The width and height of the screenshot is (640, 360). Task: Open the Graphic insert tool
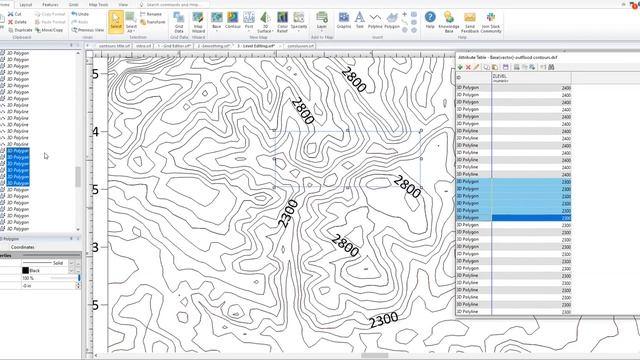[x=344, y=20]
